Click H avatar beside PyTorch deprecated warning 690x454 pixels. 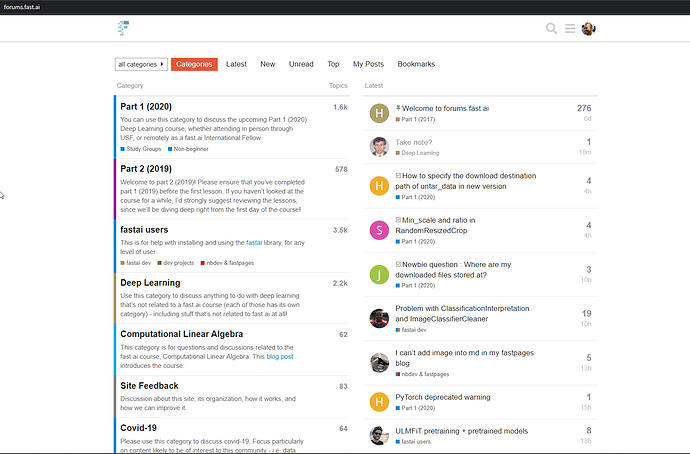click(x=379, y=402)
